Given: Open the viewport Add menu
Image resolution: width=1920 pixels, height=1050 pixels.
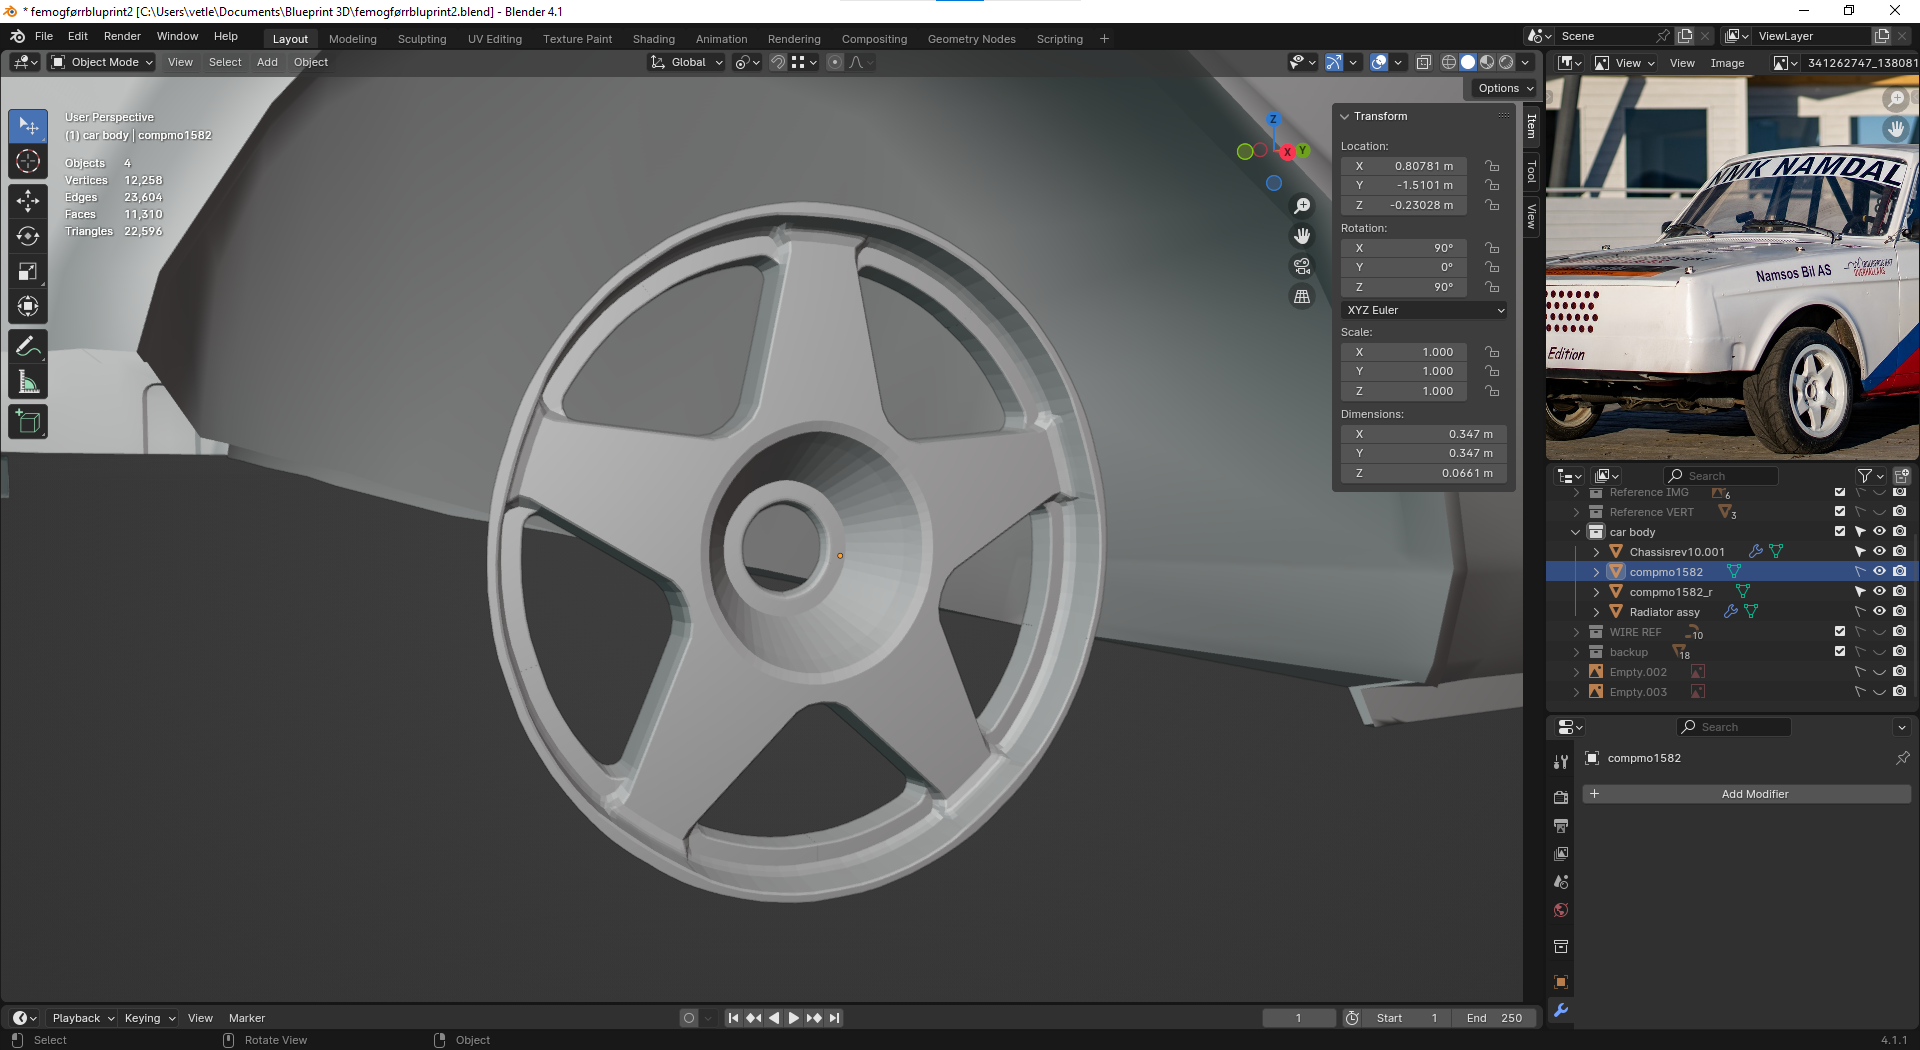Looking at the screenshot, I should (x=267, y=62).
